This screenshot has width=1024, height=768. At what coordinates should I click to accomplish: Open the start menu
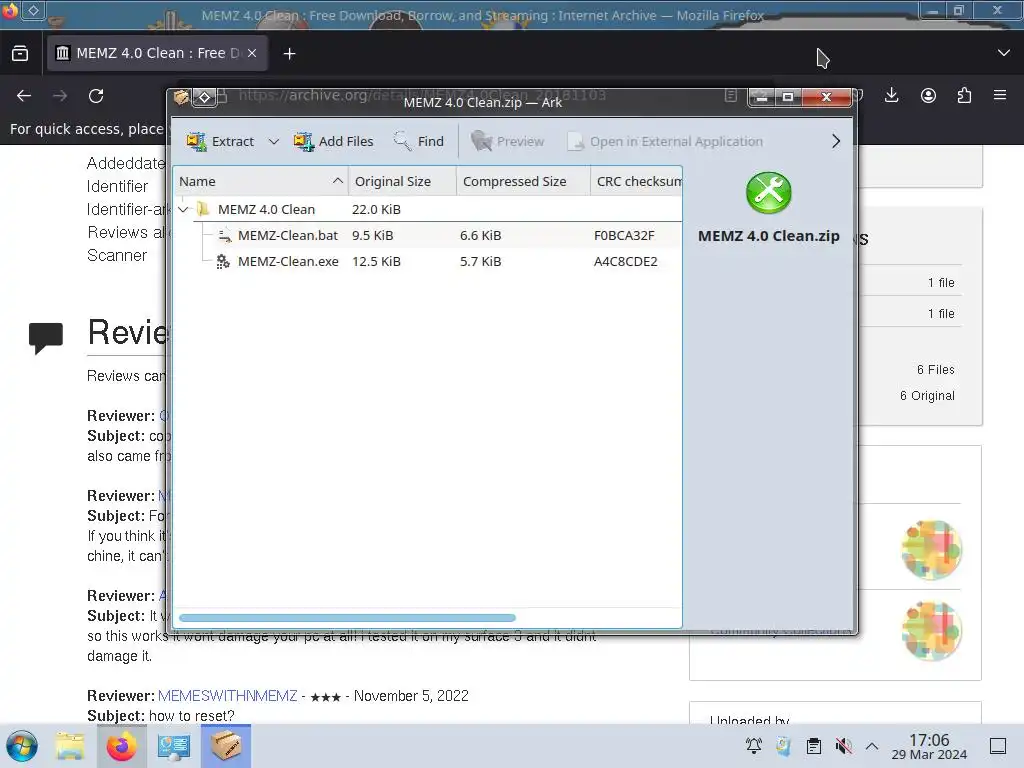point(22,746)
